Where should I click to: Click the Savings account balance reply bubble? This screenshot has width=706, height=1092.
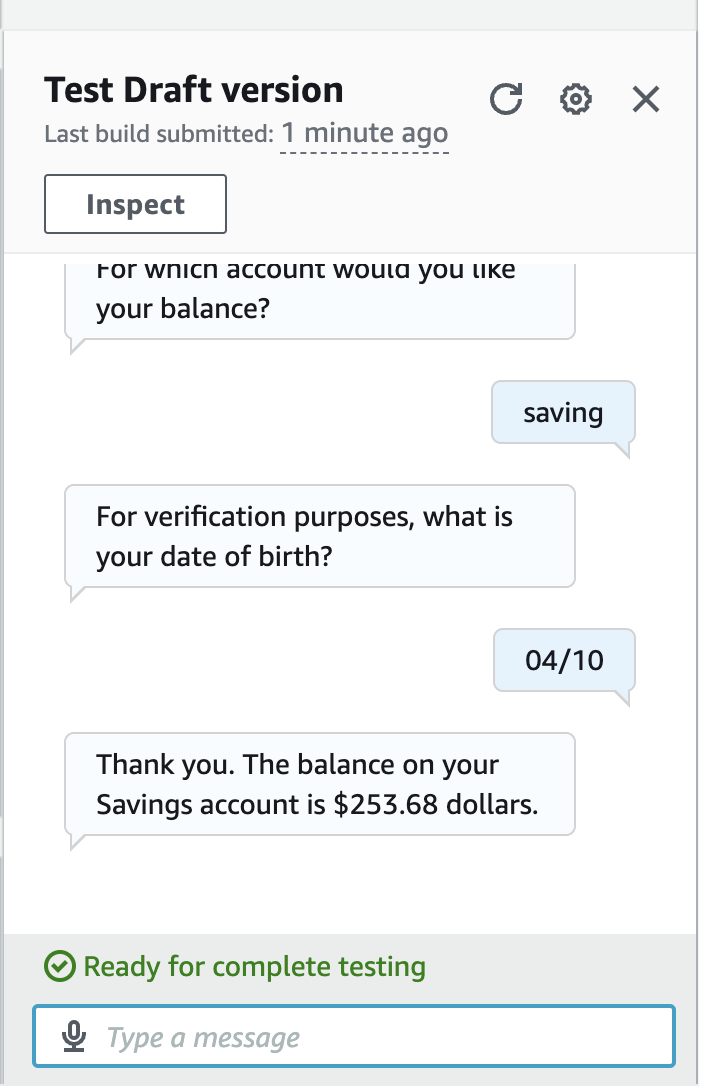(x=319, y=784)
